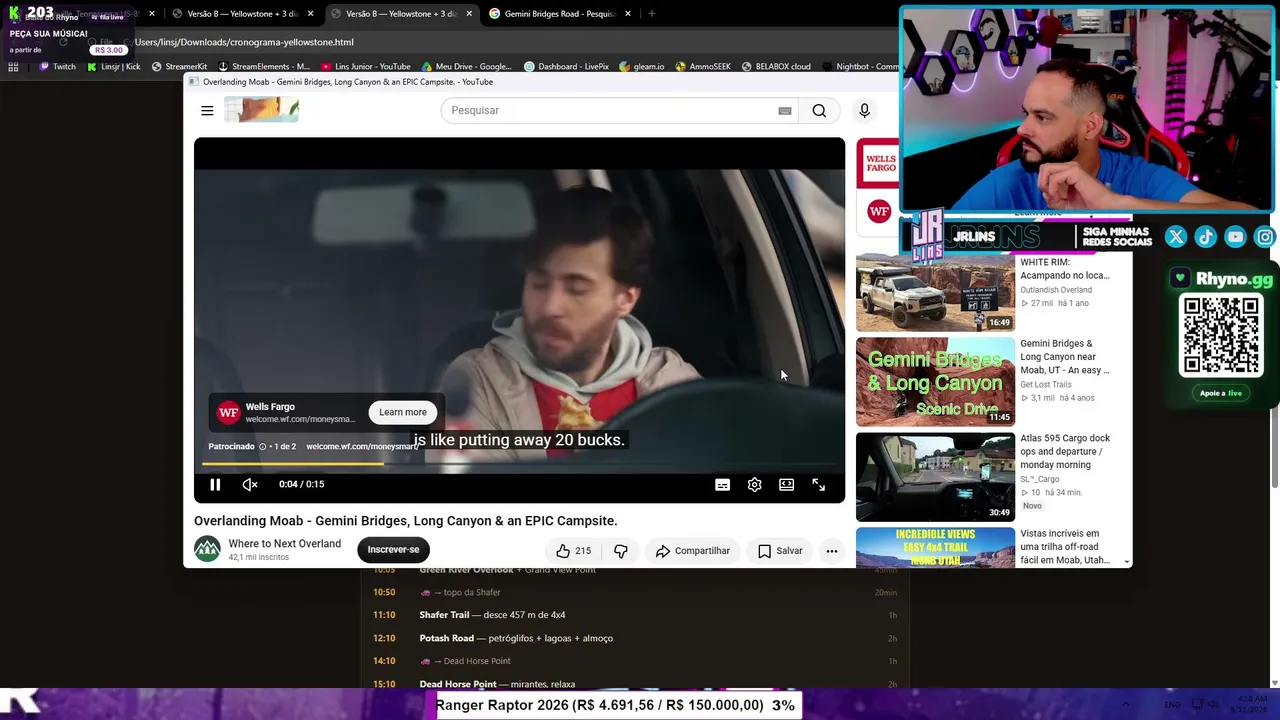This screenshot has width=1280, height=720.
Task: Like the video with 215 likes
Action: 573,551
